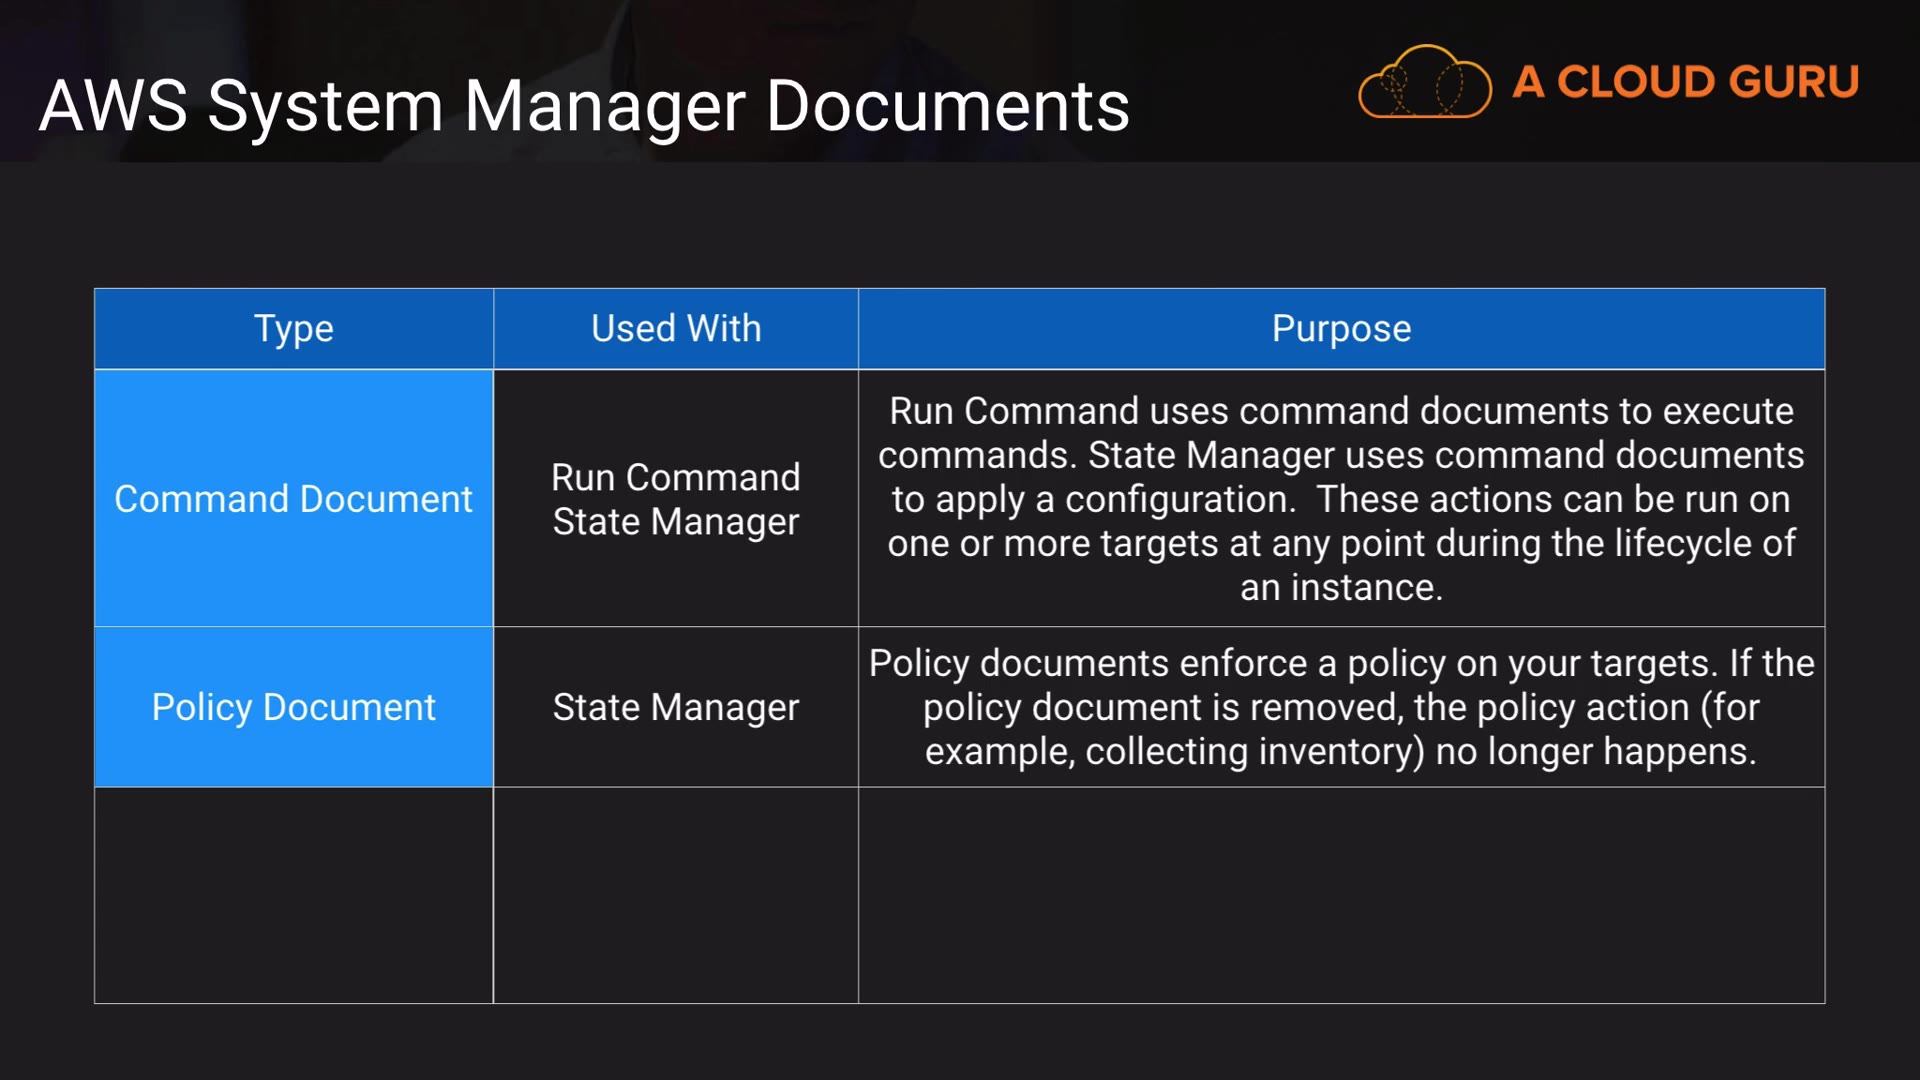Click the empty Purpose cell in last row
1920x1080 pixels.
click(1341, 895)
